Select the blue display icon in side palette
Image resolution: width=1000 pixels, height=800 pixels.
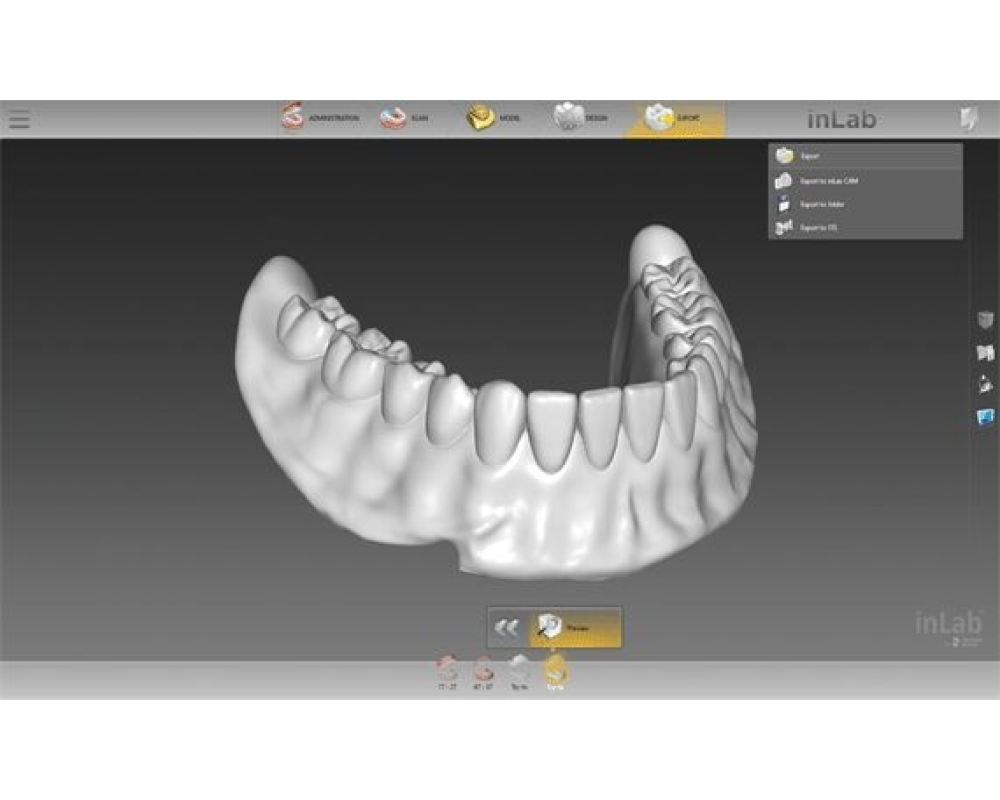(985, 417)
